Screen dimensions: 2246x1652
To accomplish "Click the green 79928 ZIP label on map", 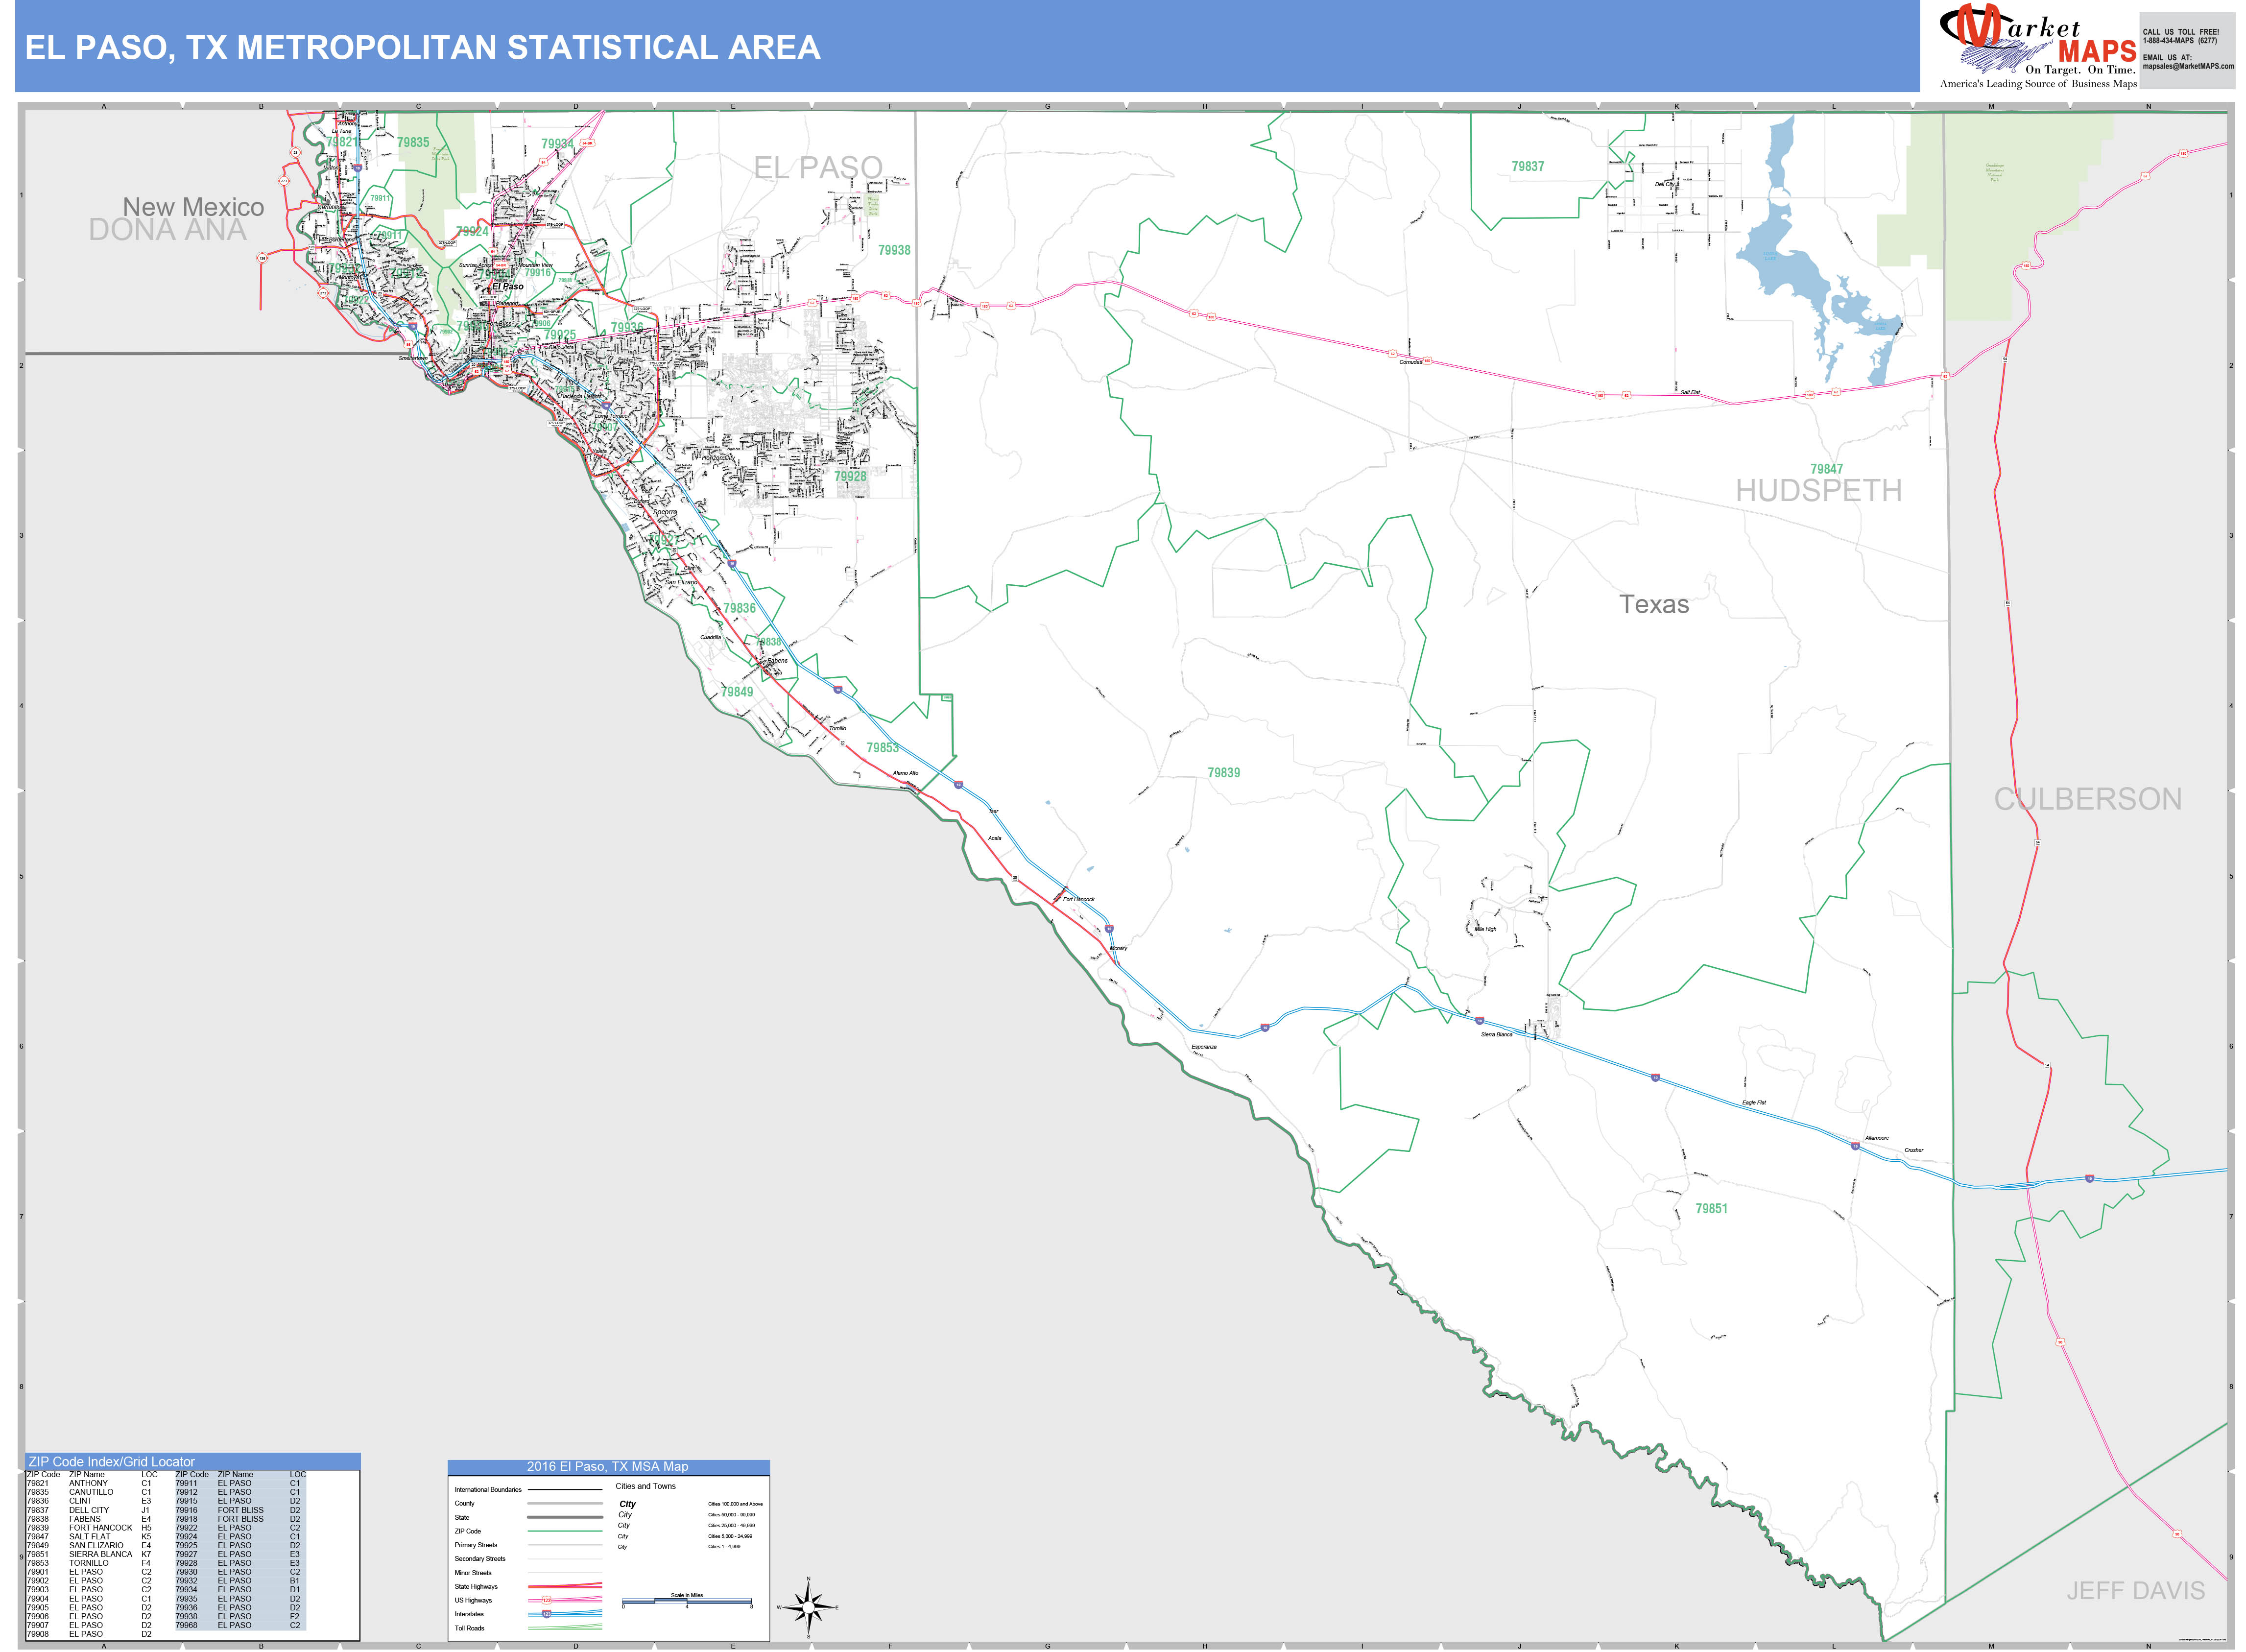I will coord(850,476).
